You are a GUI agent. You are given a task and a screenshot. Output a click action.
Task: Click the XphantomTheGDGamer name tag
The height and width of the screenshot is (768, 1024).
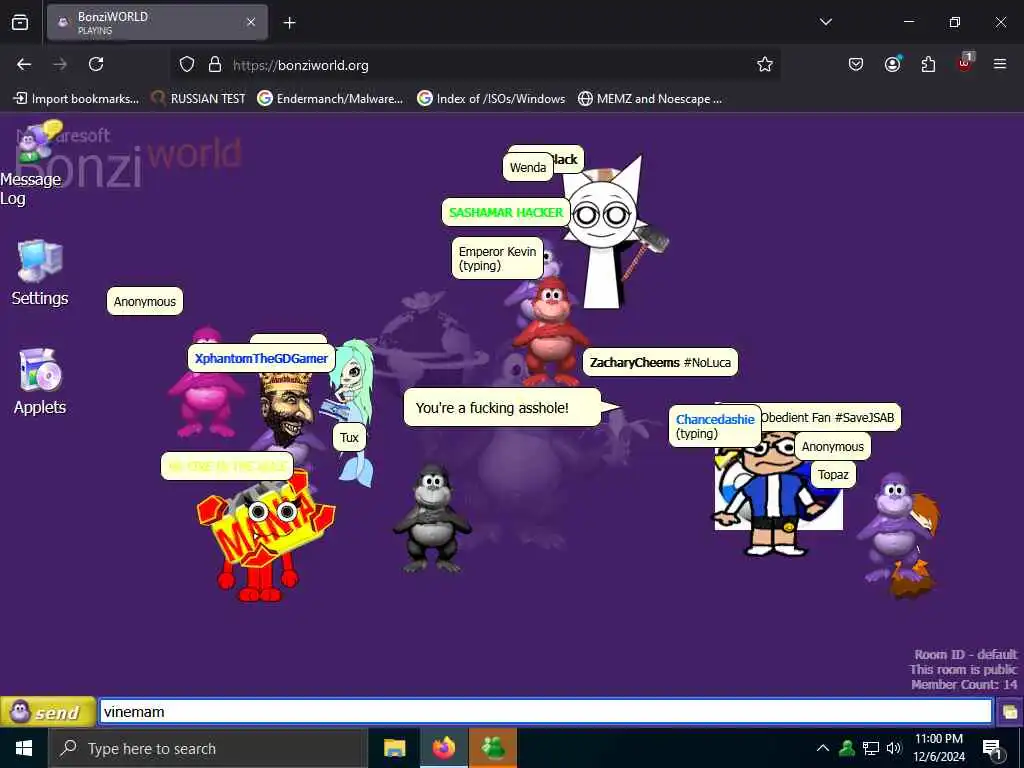point(261,359)
